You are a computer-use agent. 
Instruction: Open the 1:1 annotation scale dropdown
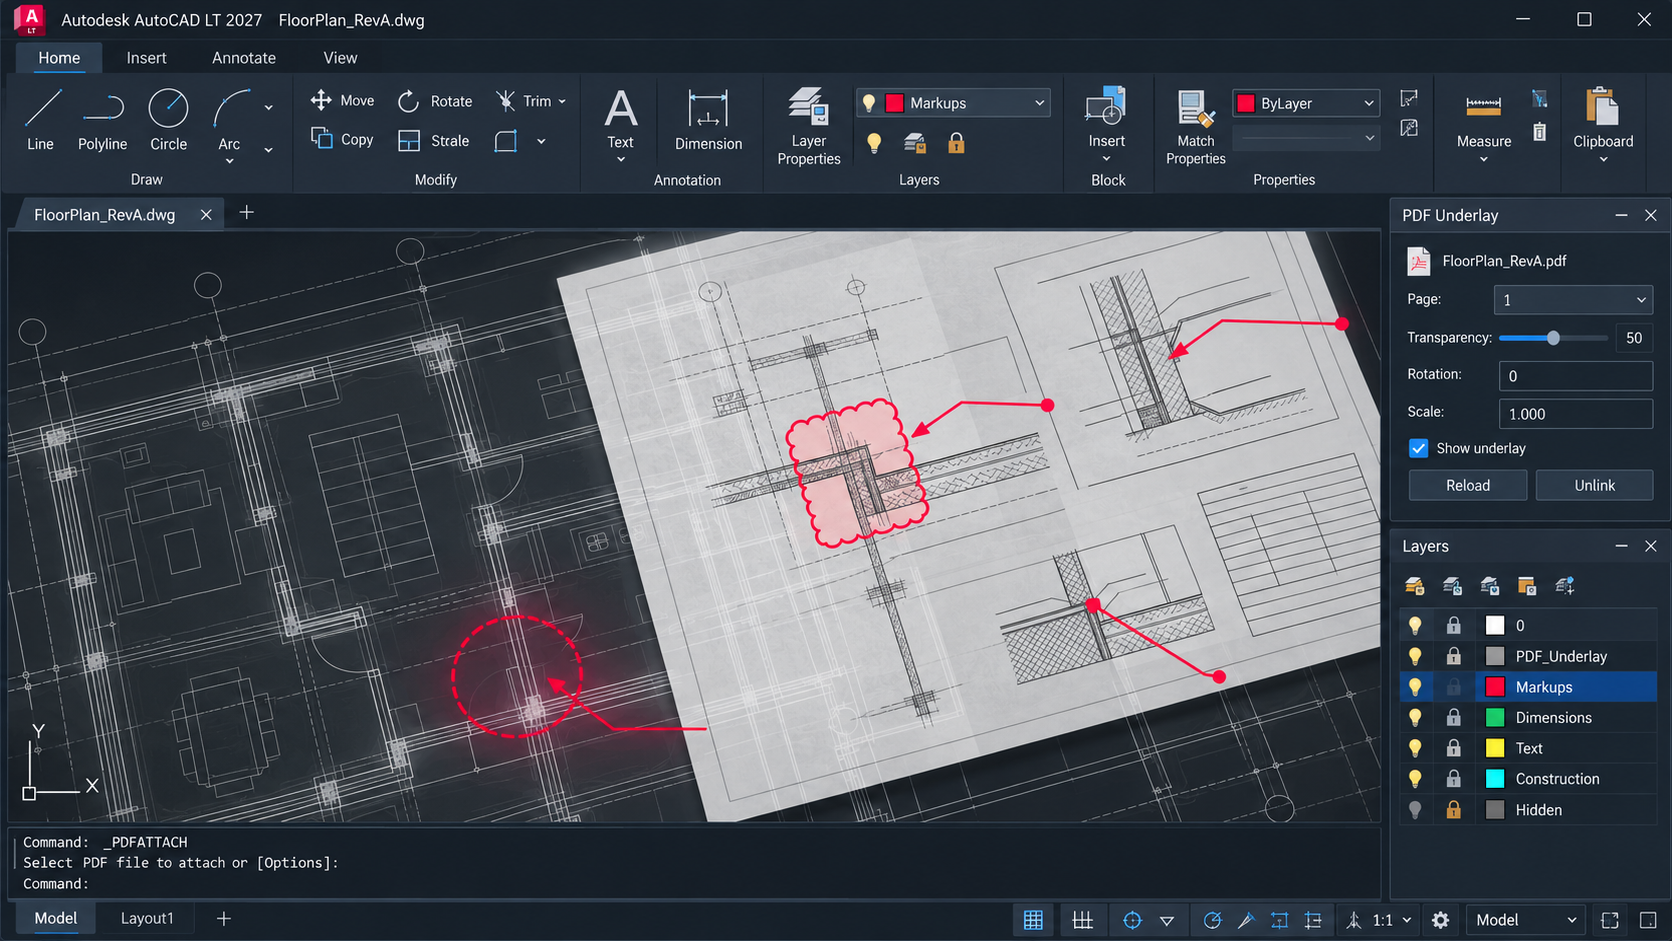point(1392,920)
